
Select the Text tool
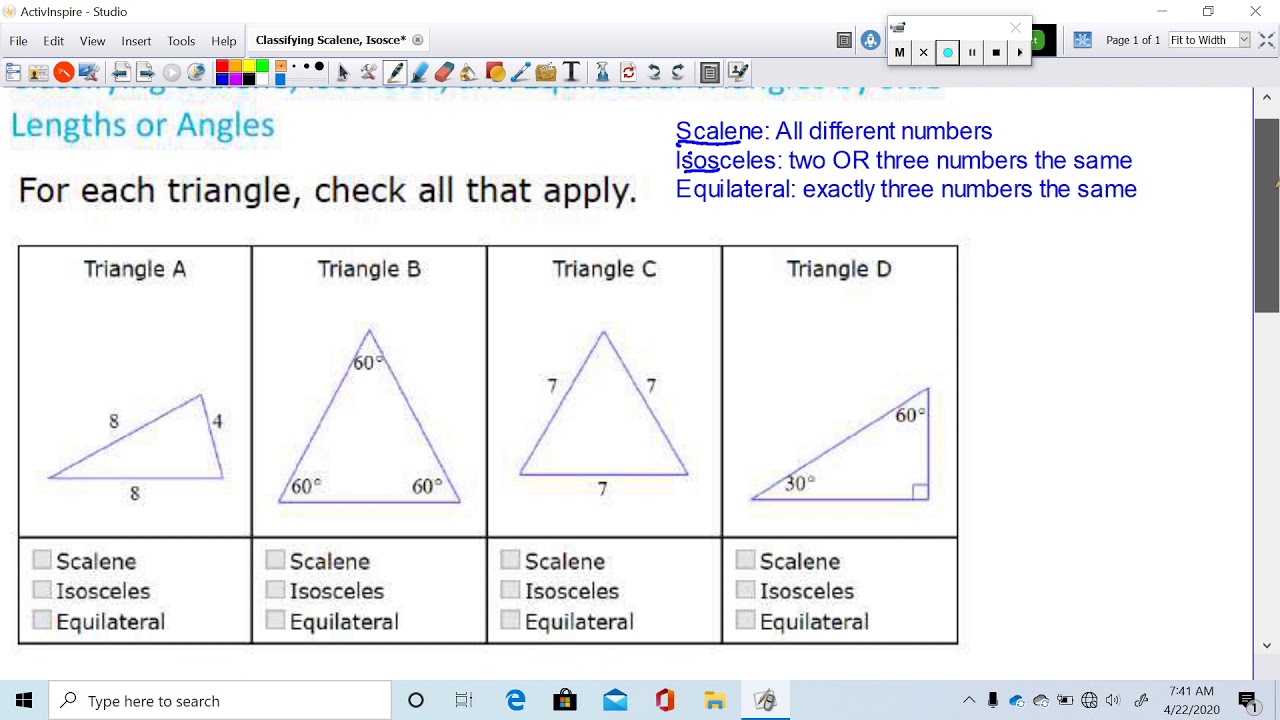(572, 72)
